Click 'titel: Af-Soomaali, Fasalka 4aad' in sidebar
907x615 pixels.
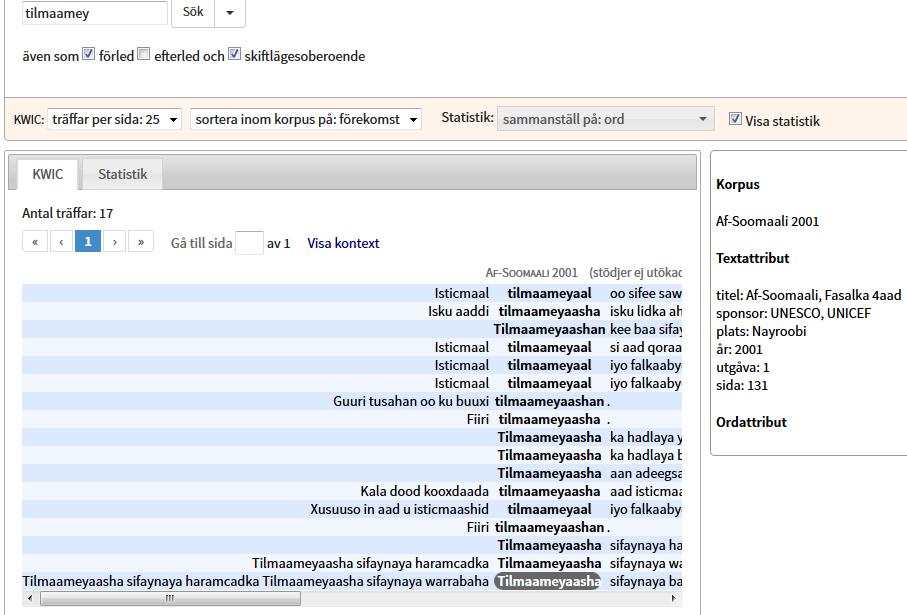[808, 295]
